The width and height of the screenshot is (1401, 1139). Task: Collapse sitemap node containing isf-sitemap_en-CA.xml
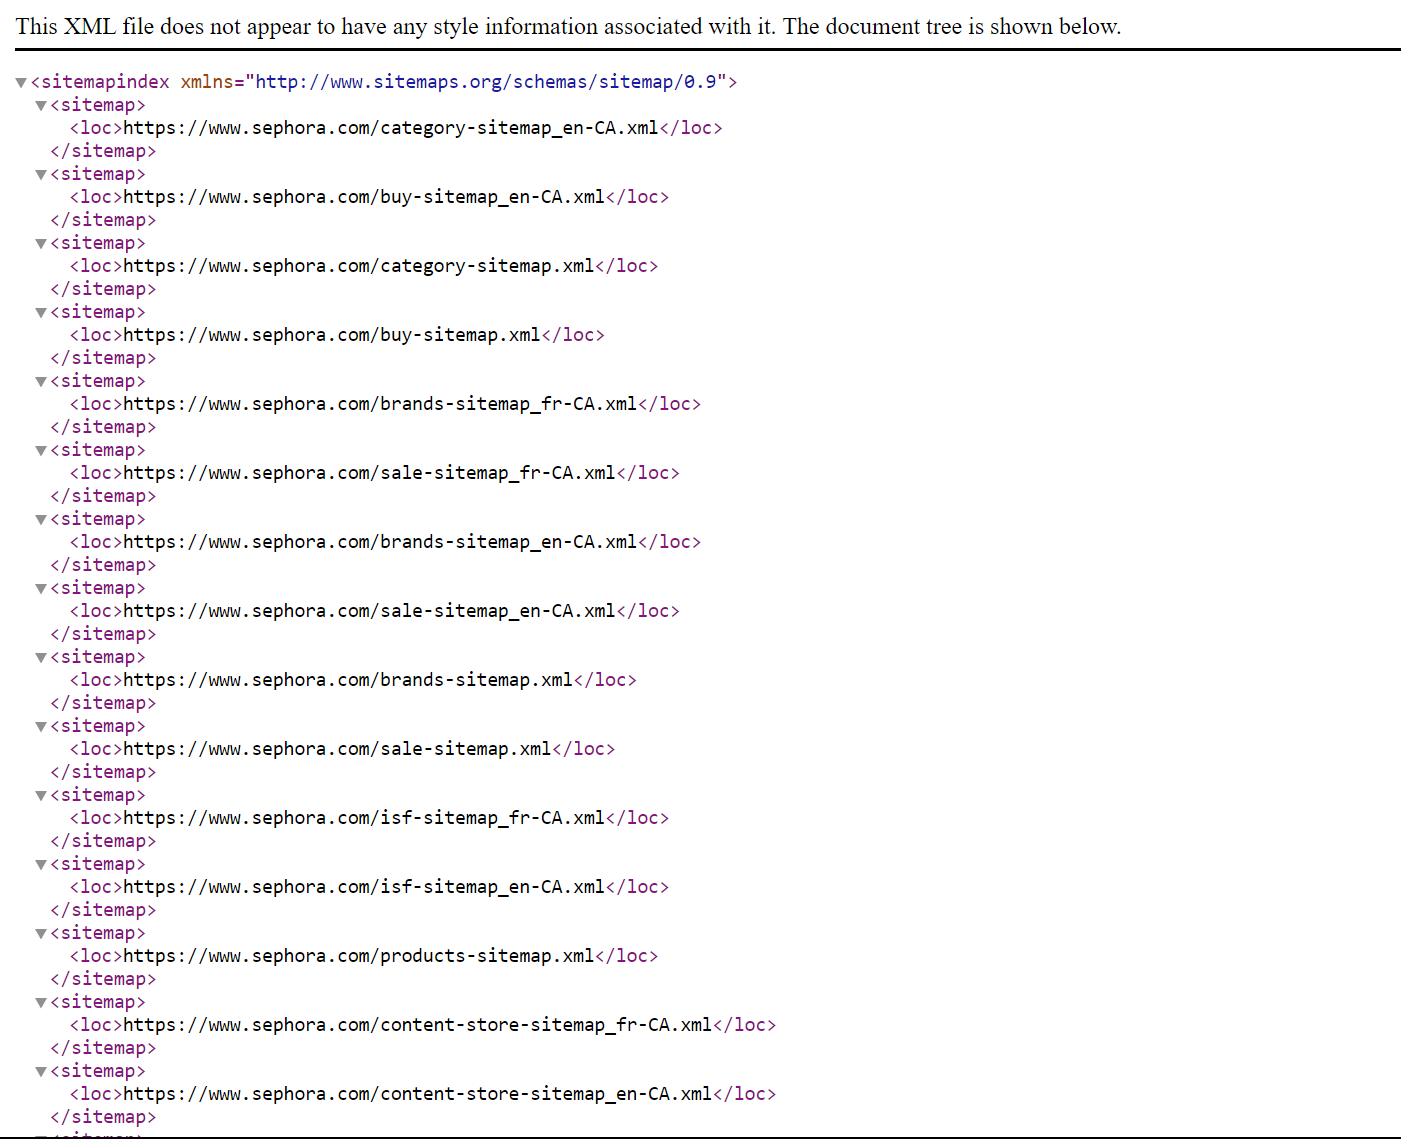[41, 865]
